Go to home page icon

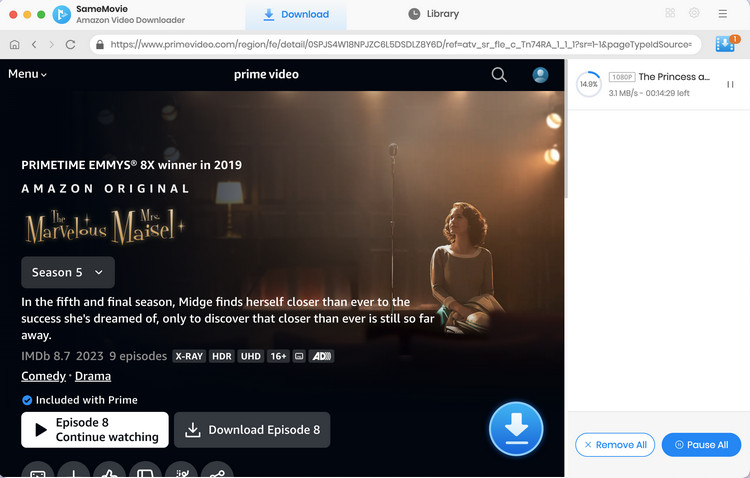click(x=15, y=44)
